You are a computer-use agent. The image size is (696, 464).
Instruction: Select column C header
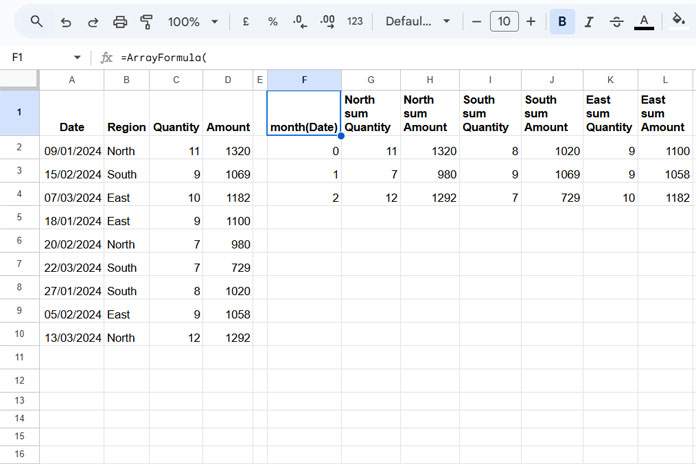(176, 80)
